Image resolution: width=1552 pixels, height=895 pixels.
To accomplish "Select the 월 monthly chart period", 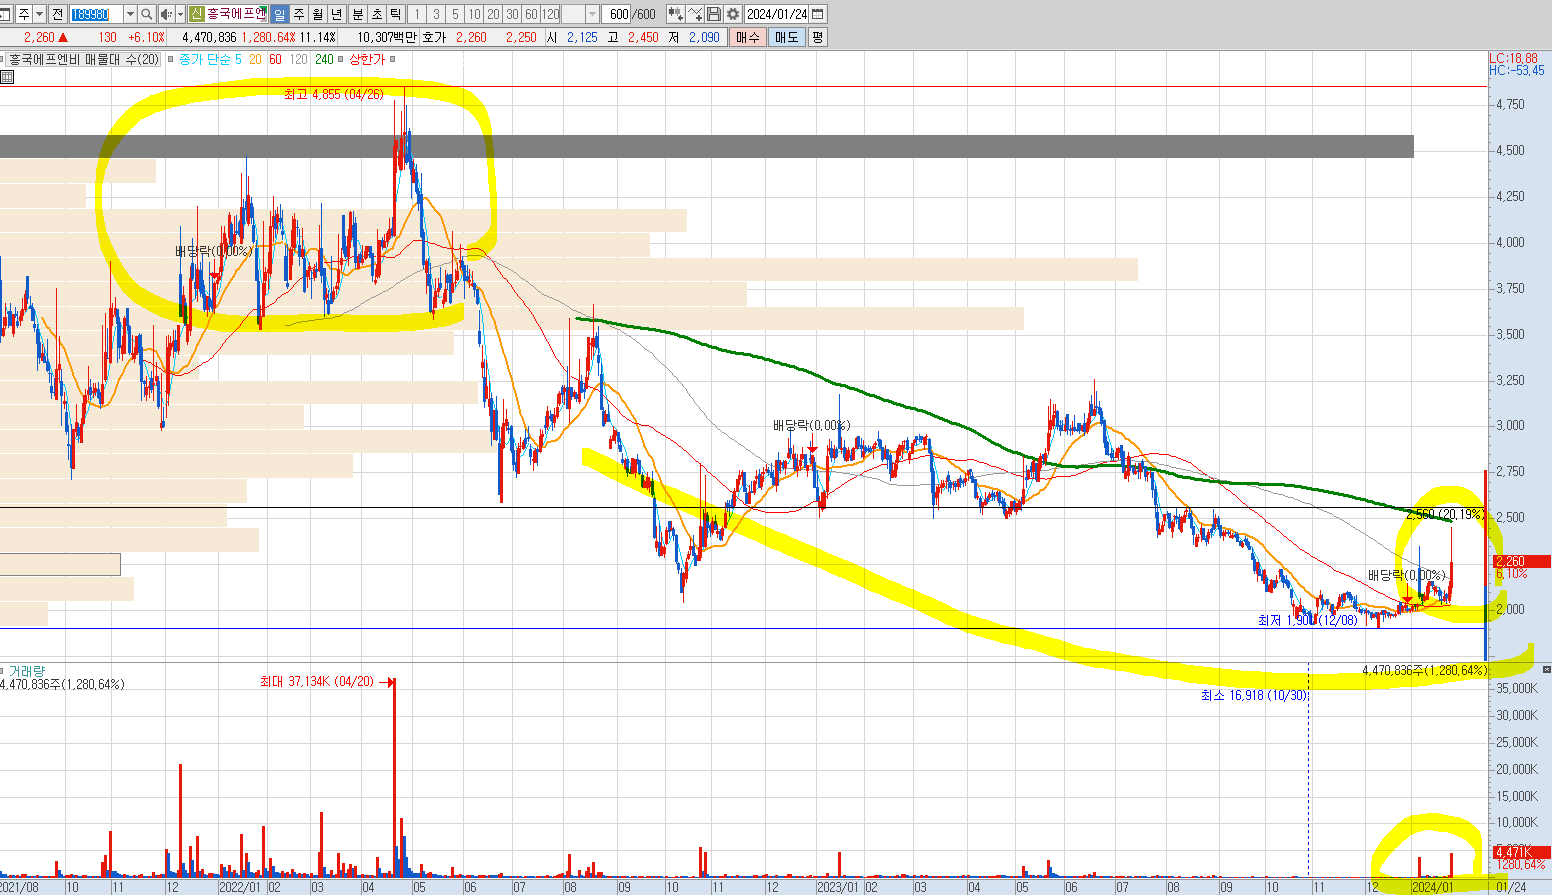I will [x=317, y=14].
